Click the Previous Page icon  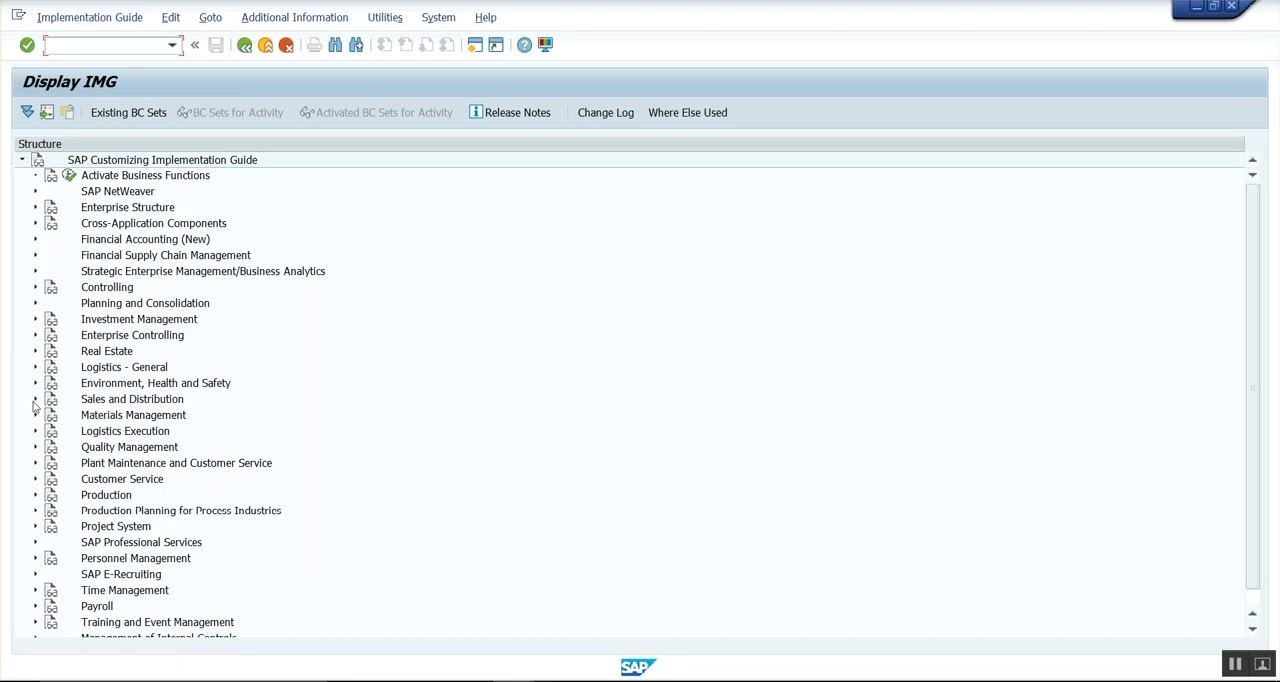[405, 45]
